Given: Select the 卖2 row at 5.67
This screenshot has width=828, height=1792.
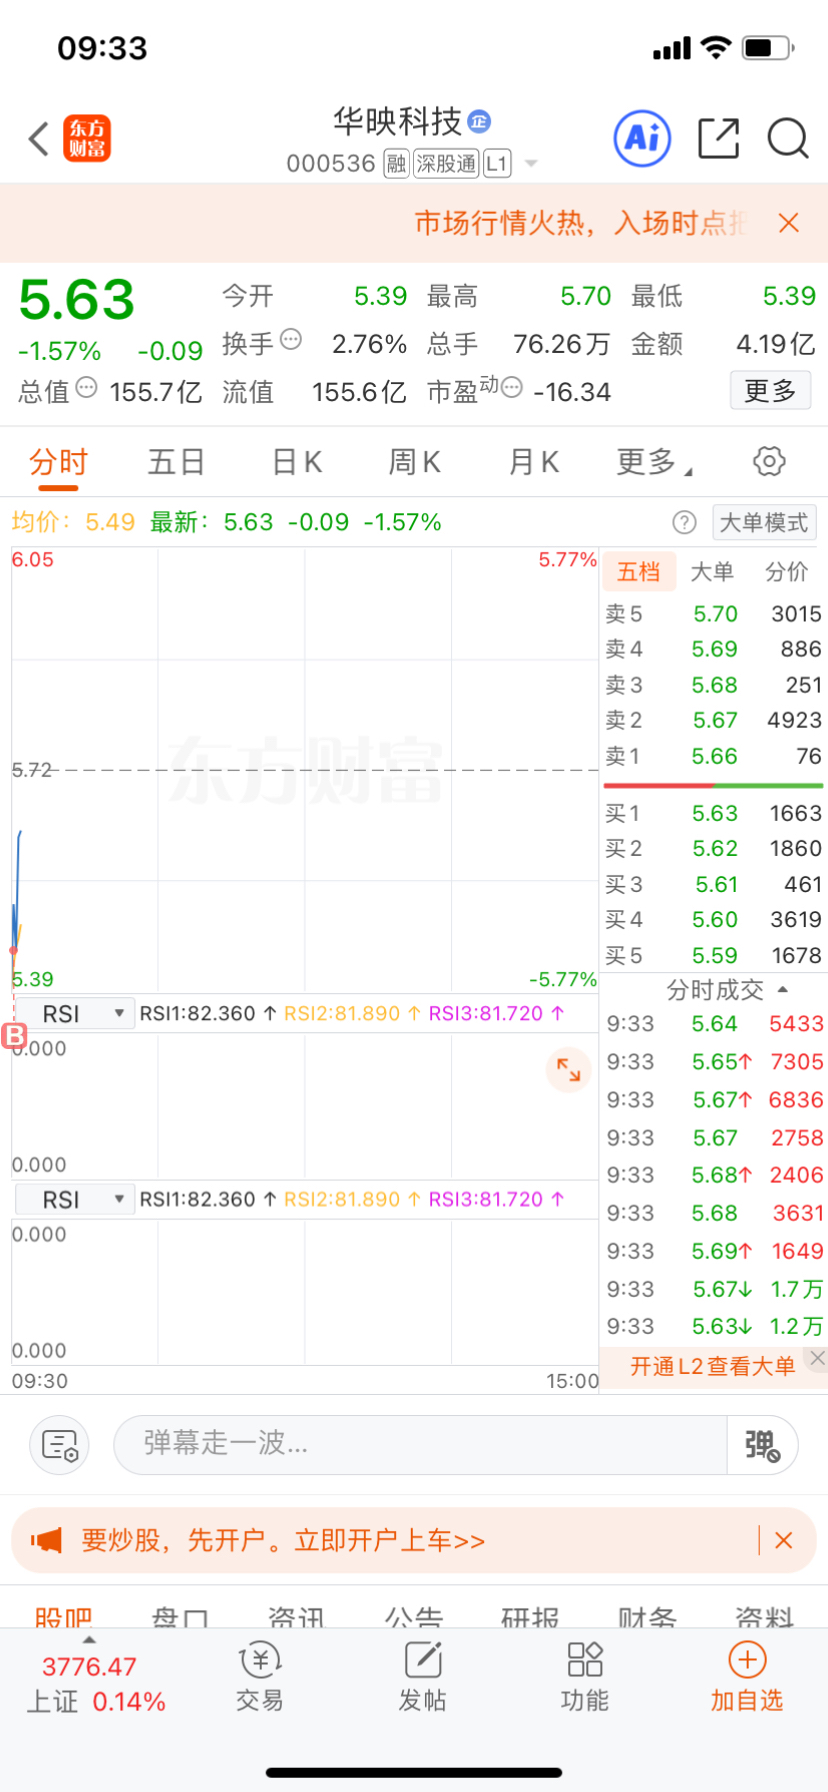Looking at the screenshot, I should [x=713, y=720].
